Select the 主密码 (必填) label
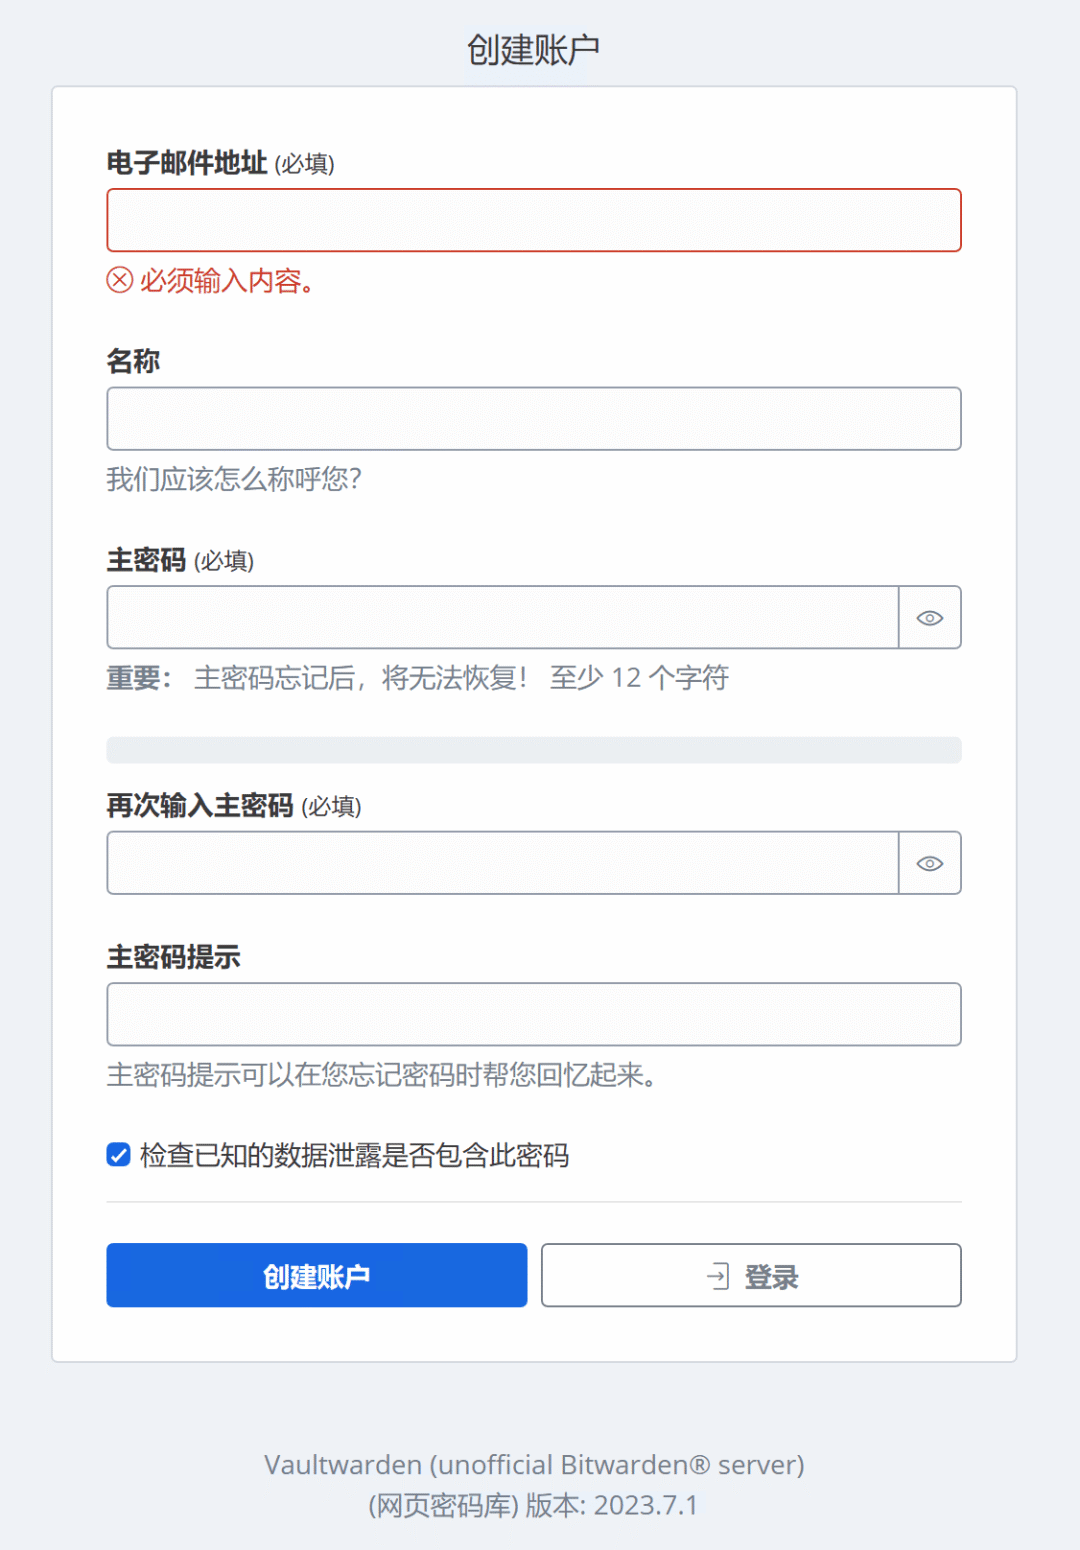1080x1550 pixels. tap(180, 562)
